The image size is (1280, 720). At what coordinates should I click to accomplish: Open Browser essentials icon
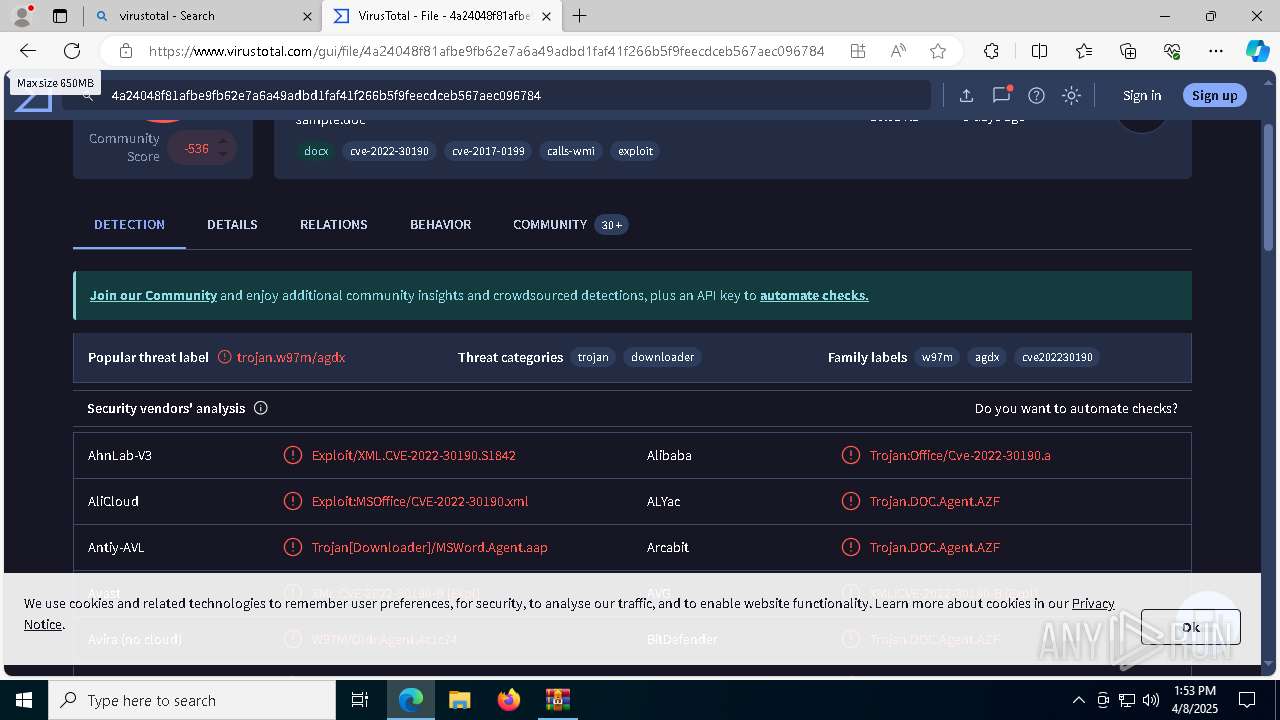(x=1172, y=51)
